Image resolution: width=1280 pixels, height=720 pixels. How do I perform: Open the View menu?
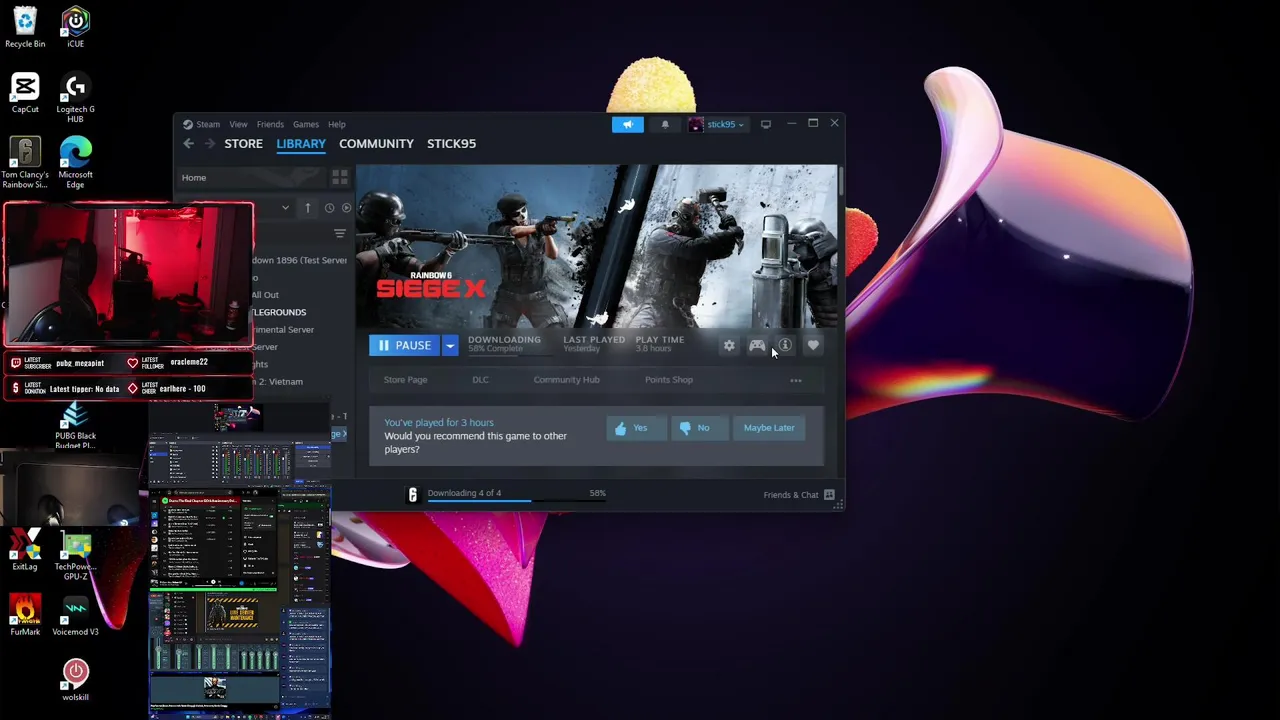tap(238, 124)
